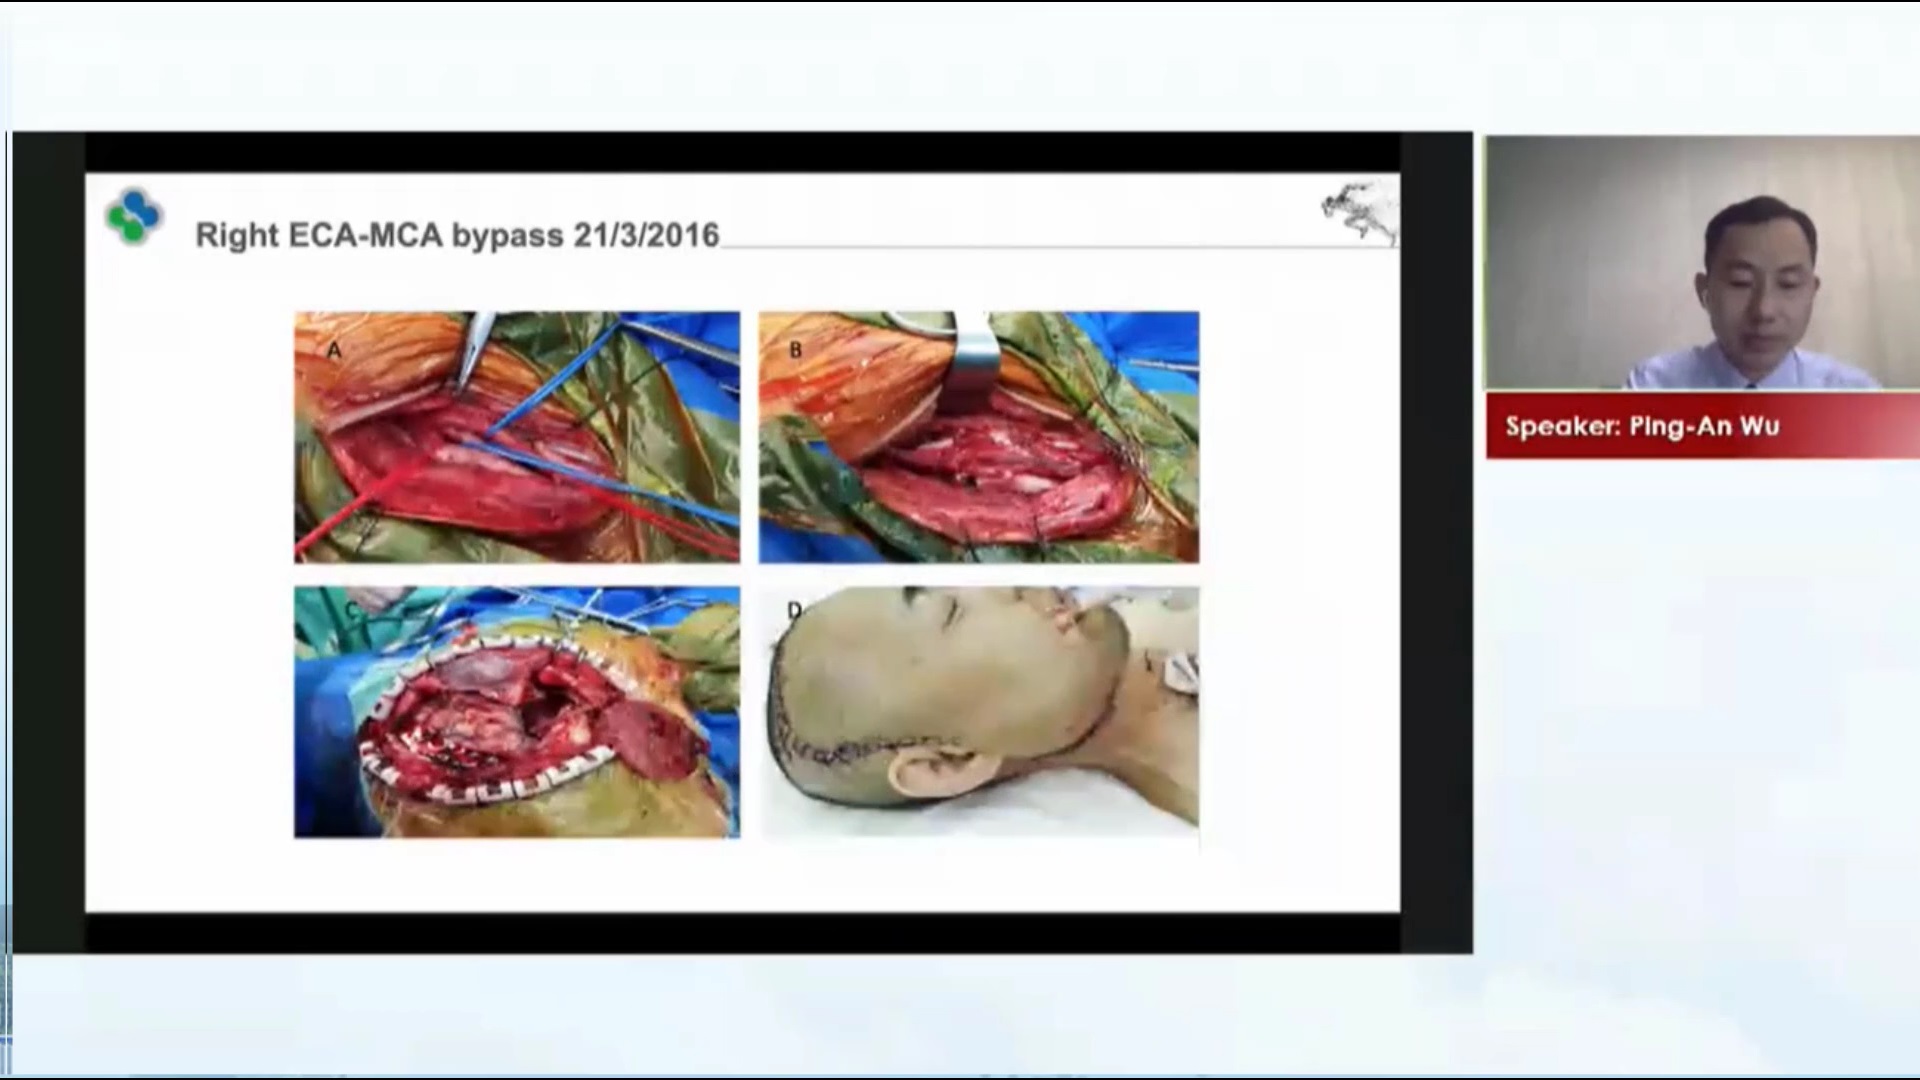The image size is (1920, 1080).
Task: Click surgical photo labeled A
Action: (x=517, y=437)
